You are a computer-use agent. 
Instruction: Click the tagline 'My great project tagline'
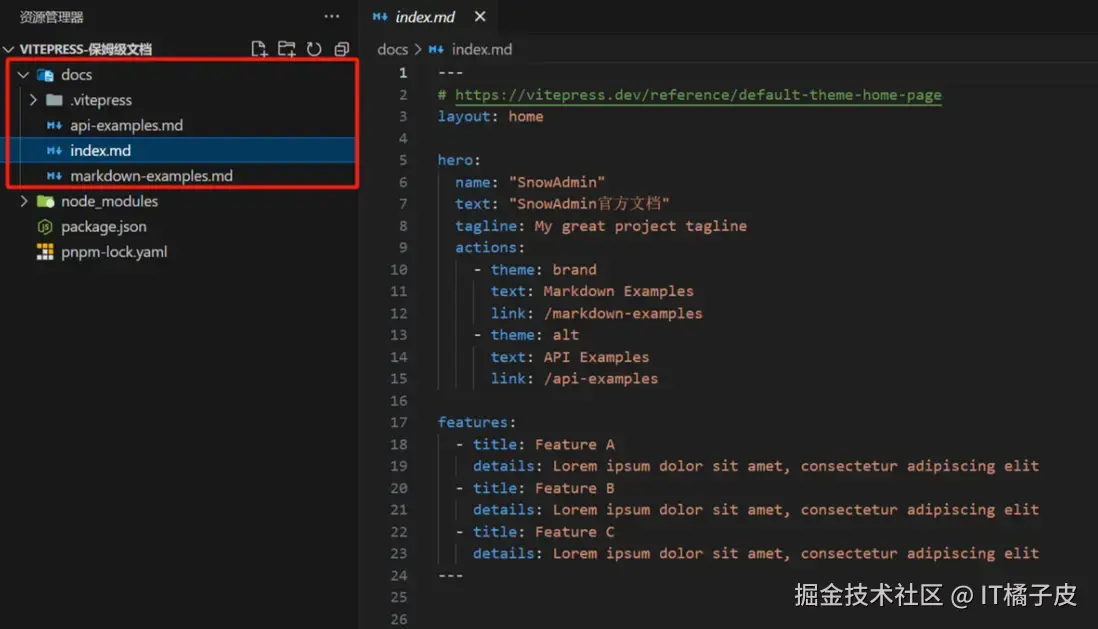(x=641, y=226)
